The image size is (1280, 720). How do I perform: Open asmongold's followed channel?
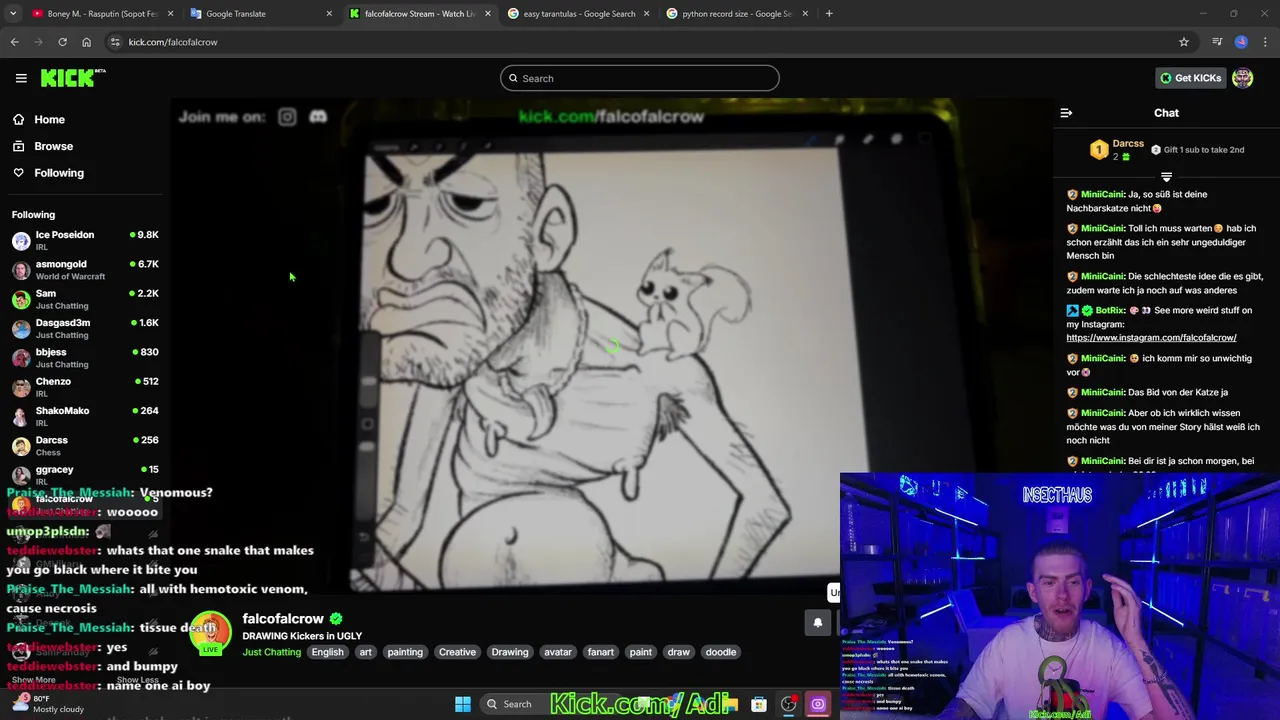coord(85,269)
